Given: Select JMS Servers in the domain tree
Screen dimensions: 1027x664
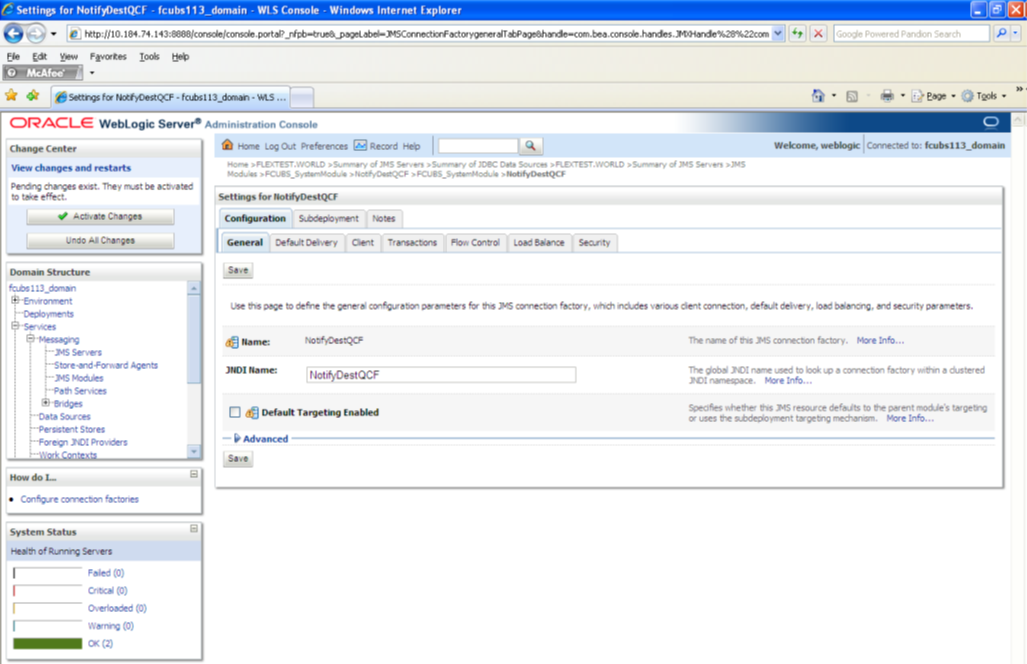Looking at the screenshot, I should click(78, 352).
